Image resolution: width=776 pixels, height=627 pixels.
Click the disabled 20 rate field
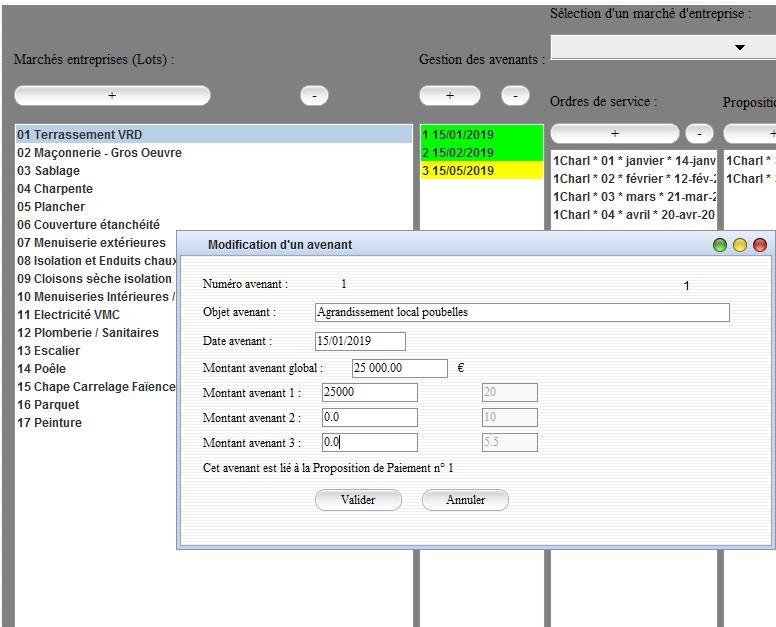[x=510, y=392]
